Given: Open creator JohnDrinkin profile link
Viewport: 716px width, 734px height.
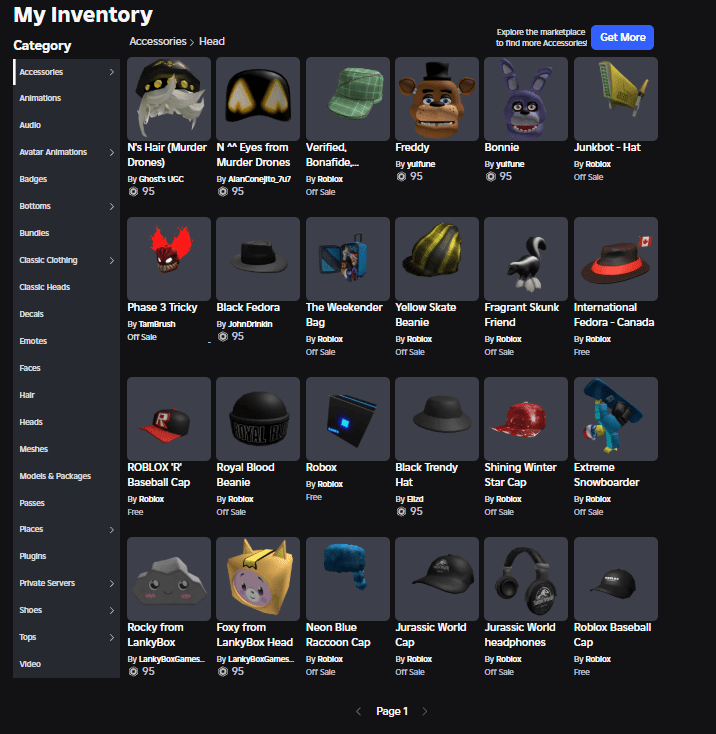Looking at the screenshot, I should 250,324.
